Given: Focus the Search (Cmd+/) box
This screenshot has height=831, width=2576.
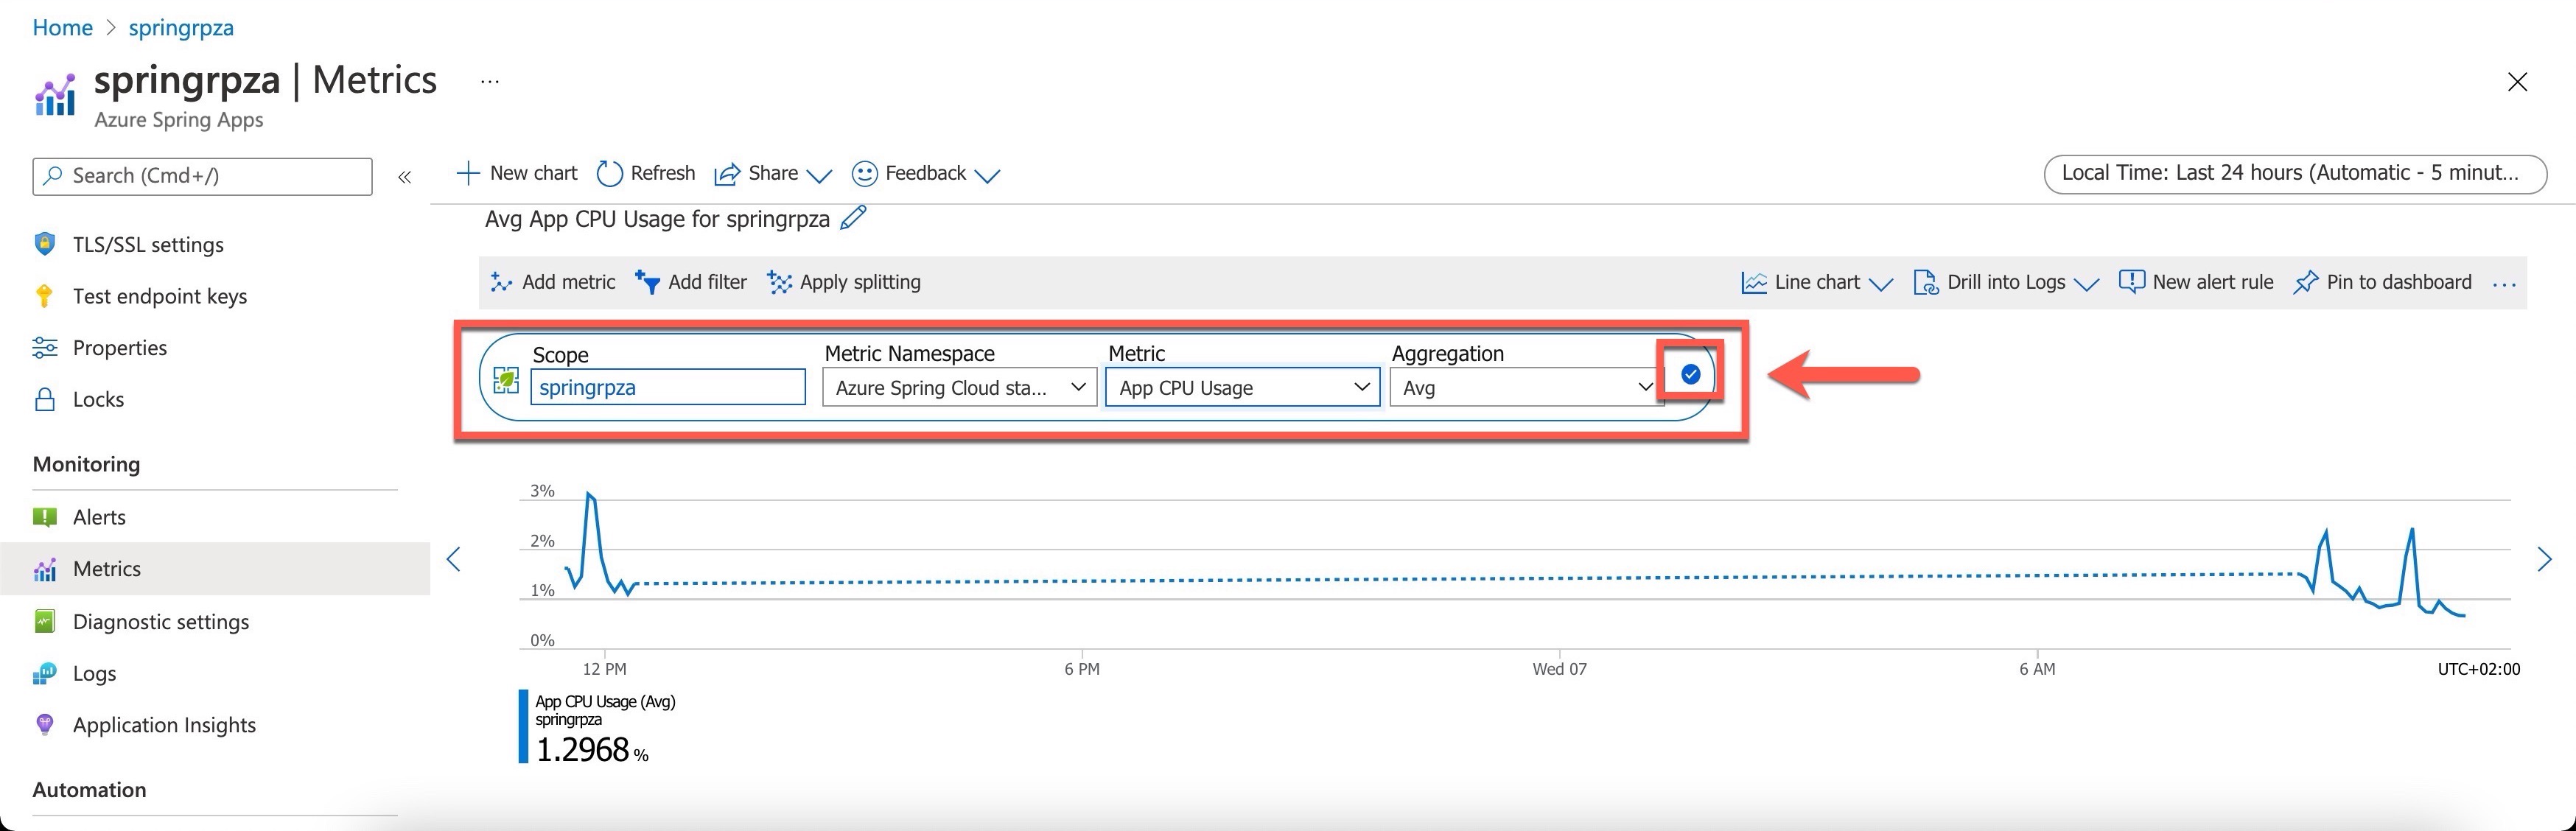Looking at the screenshot, I should (203, 176).
